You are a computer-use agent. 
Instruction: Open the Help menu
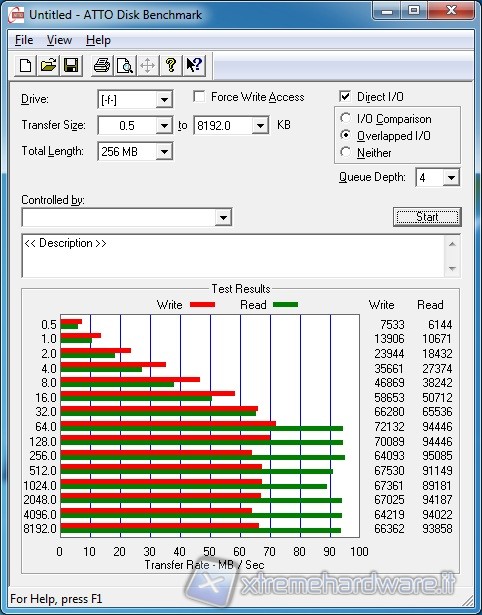point(98,40)
